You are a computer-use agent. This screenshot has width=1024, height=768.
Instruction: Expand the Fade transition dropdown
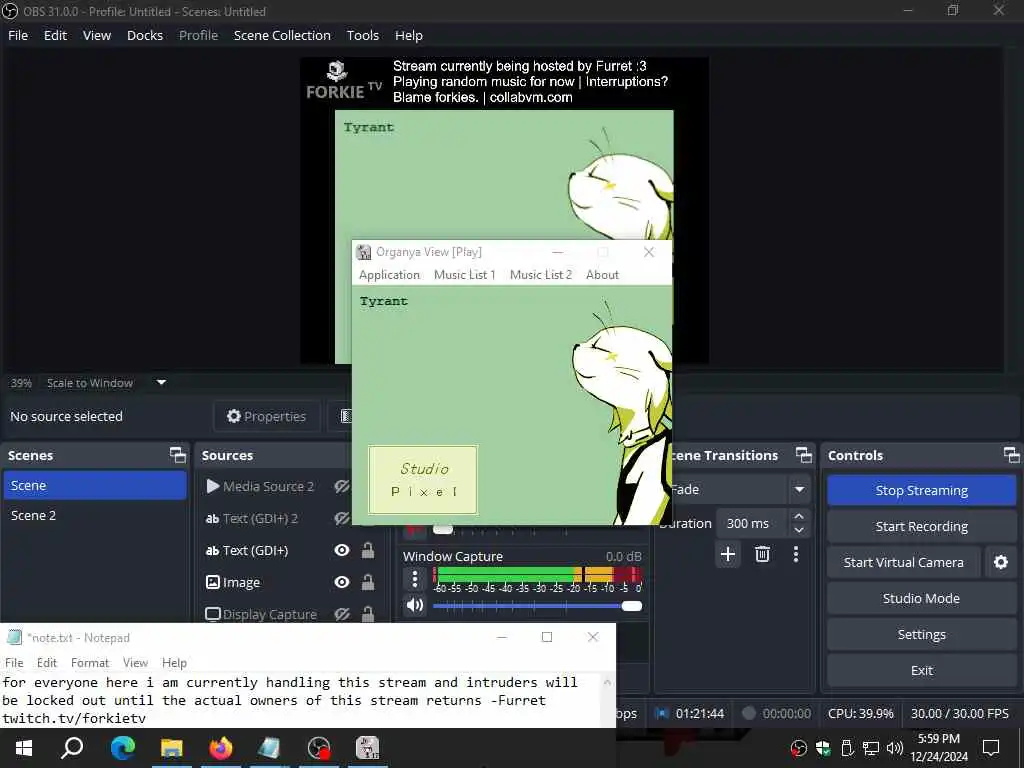coord(799,489)
